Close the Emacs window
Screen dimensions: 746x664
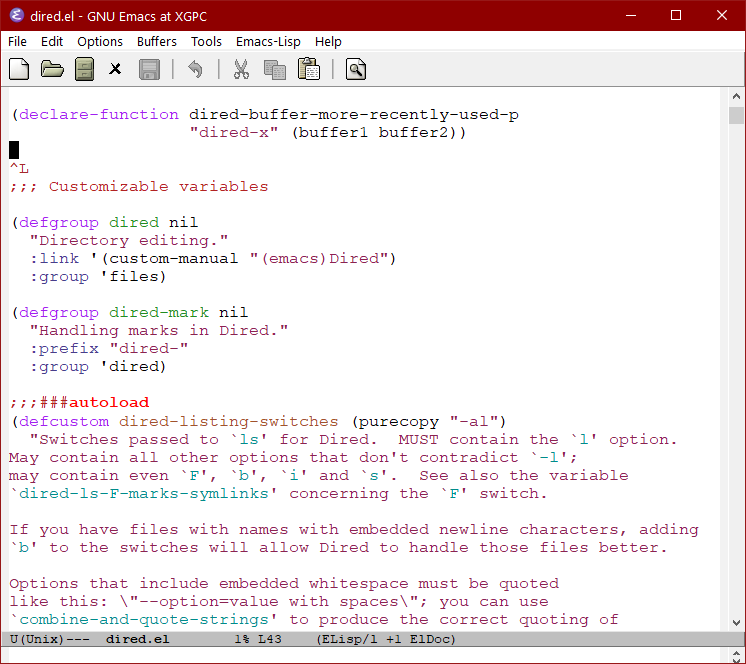pos(722,16)
